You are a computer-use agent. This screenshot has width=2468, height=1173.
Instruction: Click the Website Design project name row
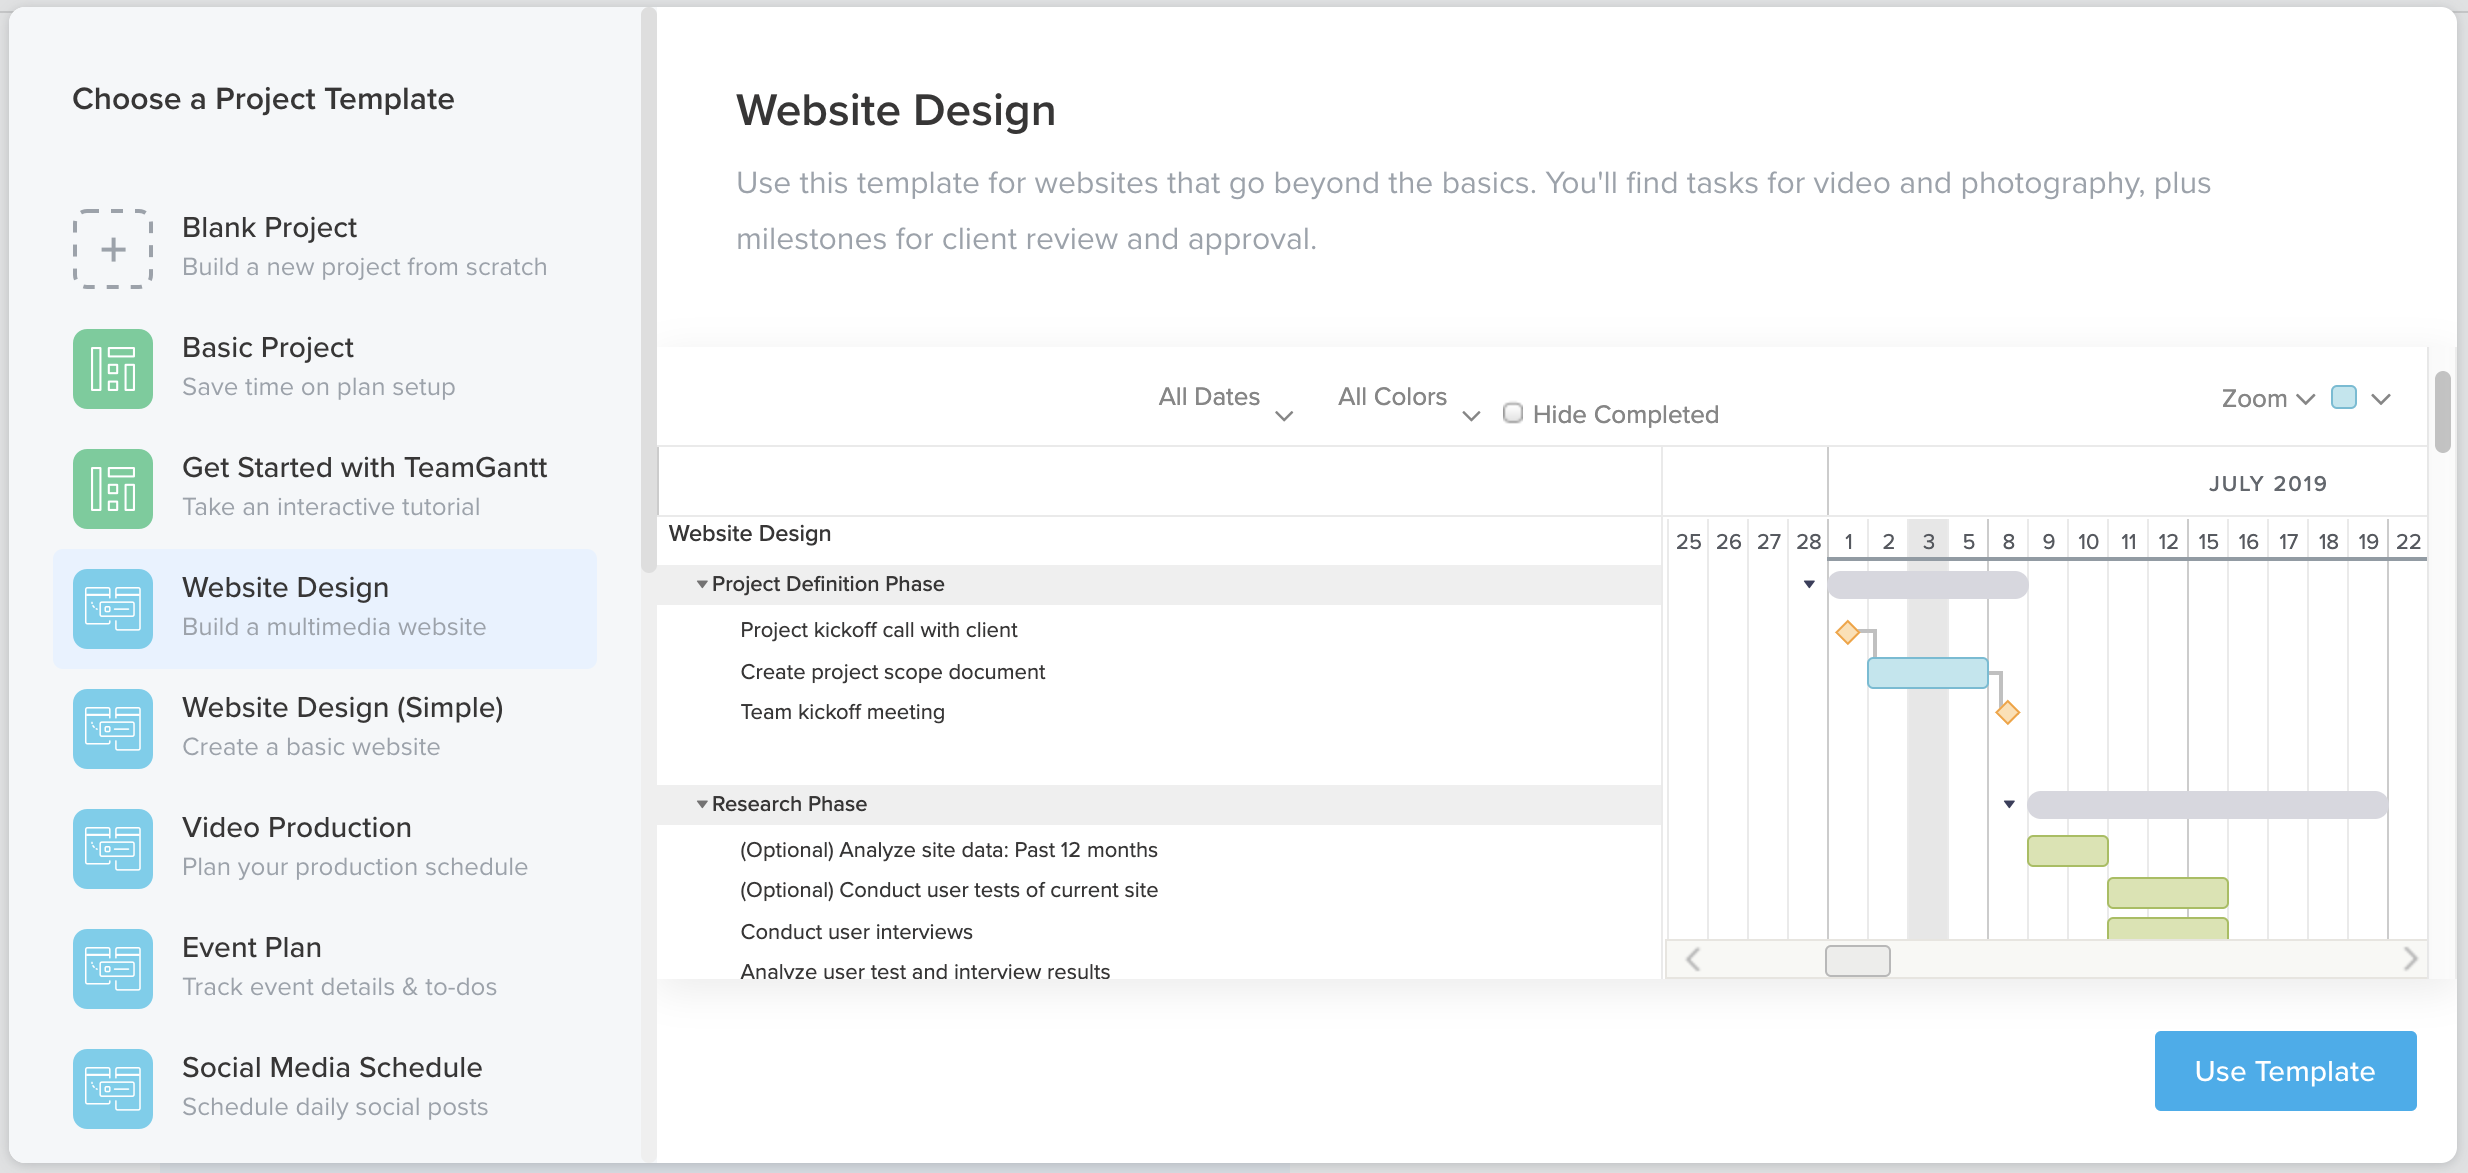(x=750, y=533)
